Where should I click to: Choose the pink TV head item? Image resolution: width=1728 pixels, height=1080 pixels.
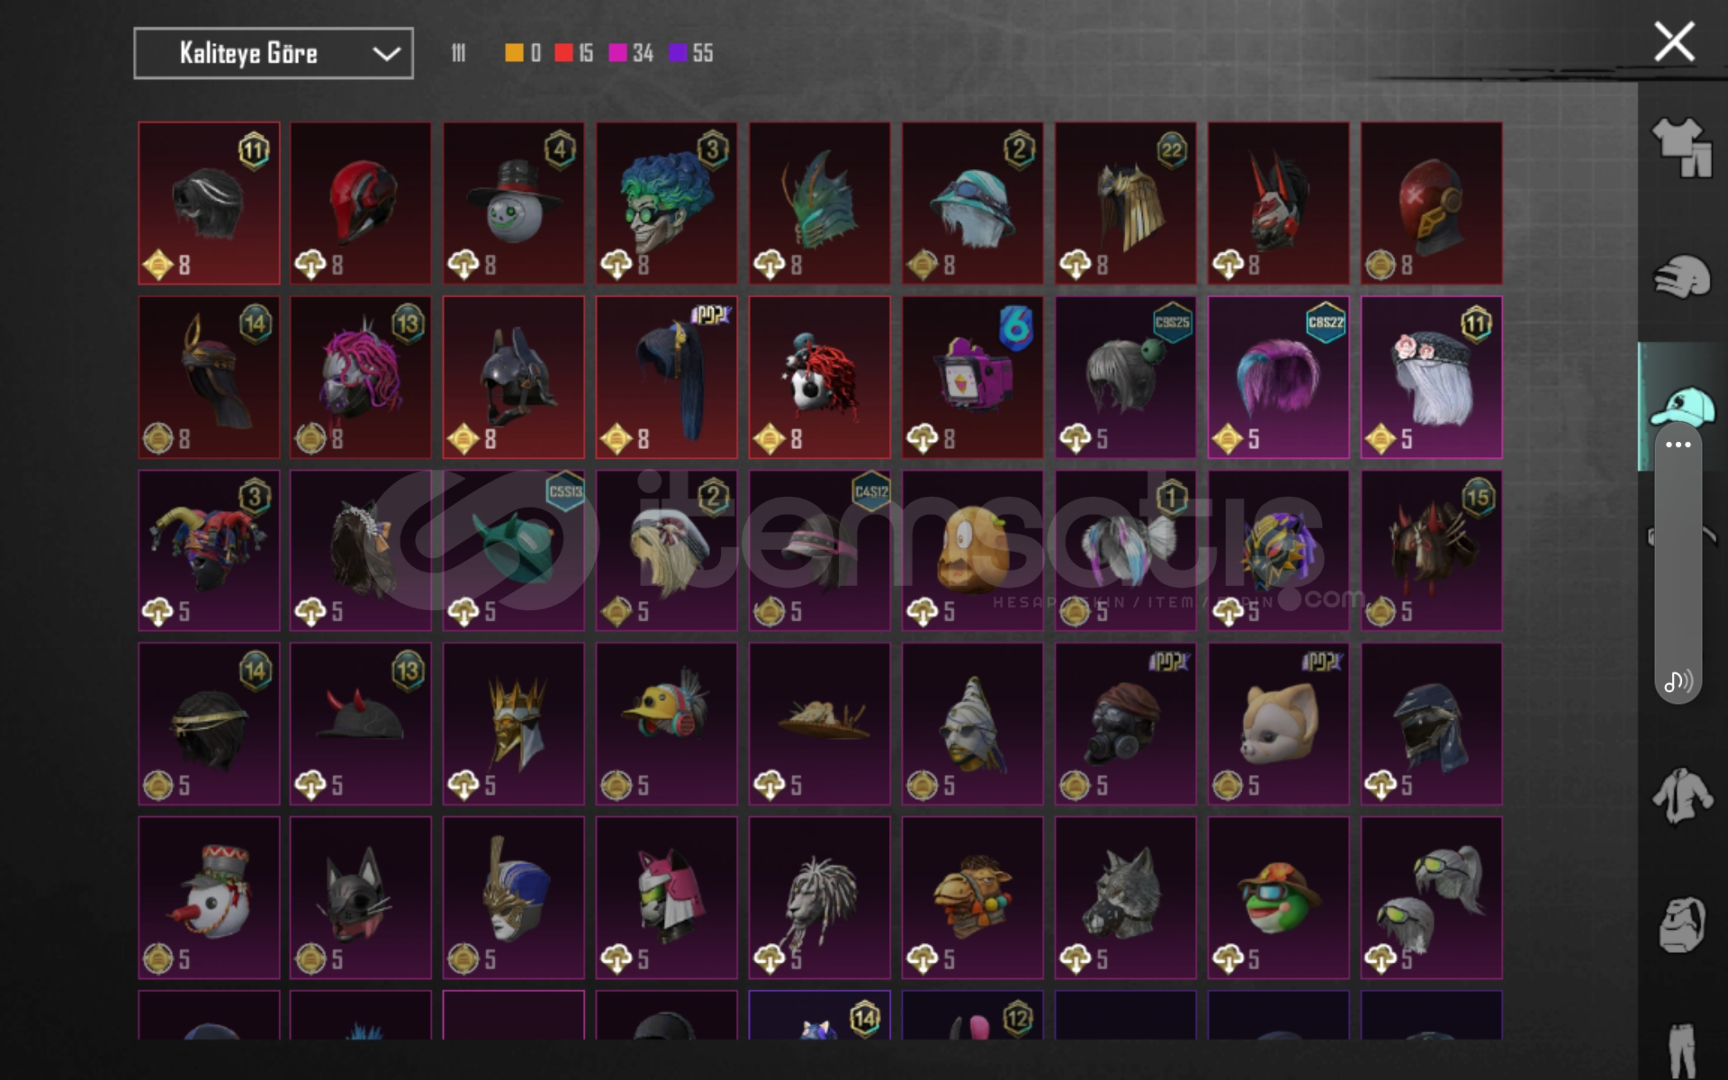click(x=972, y=377)
